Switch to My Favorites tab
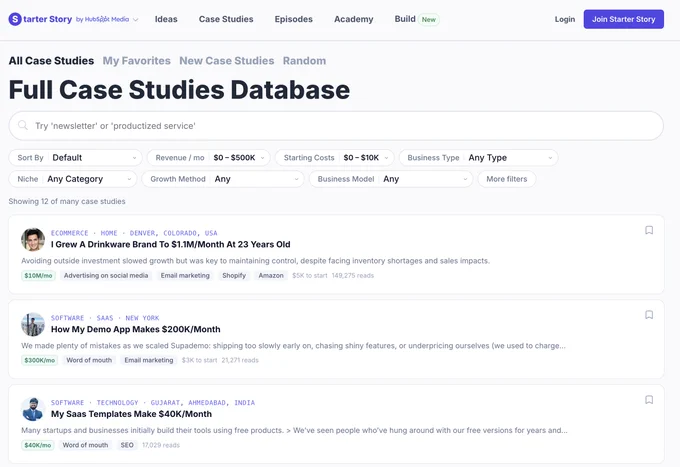The width and height of the screenshot is (680, 467). click(x=137, y=61)
